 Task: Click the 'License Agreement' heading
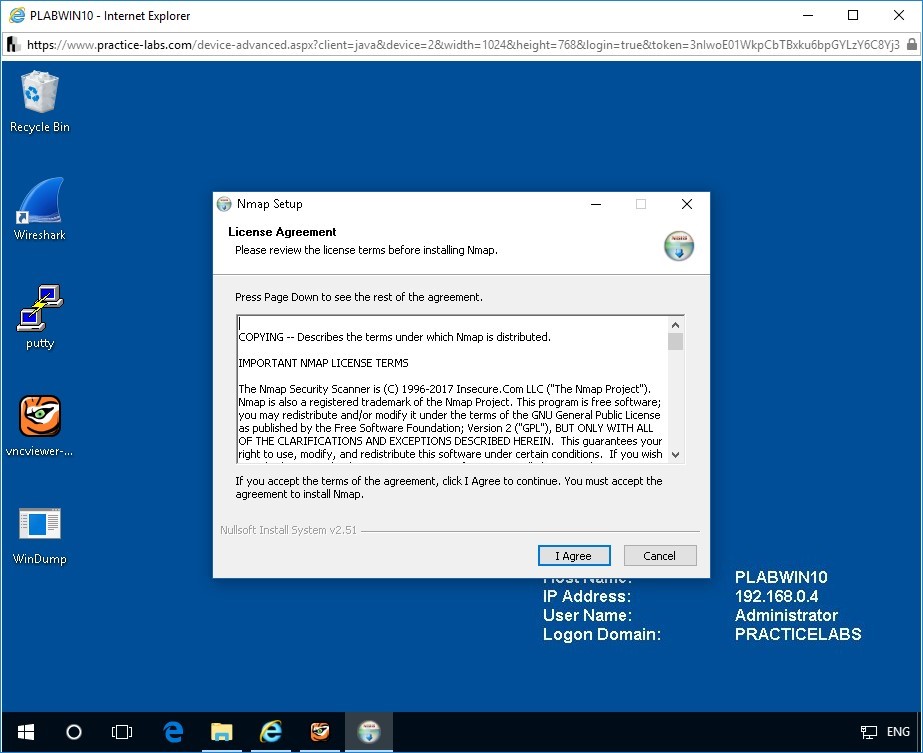282,232
